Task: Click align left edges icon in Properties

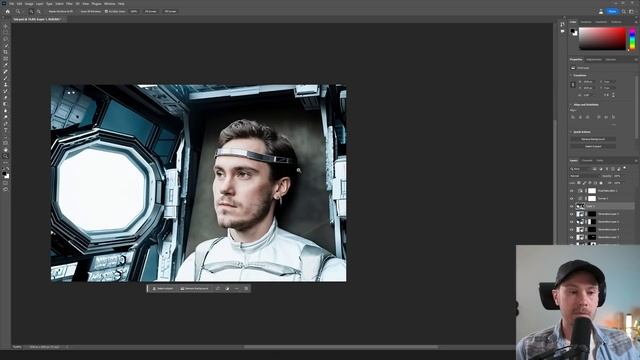Action: 572,117
